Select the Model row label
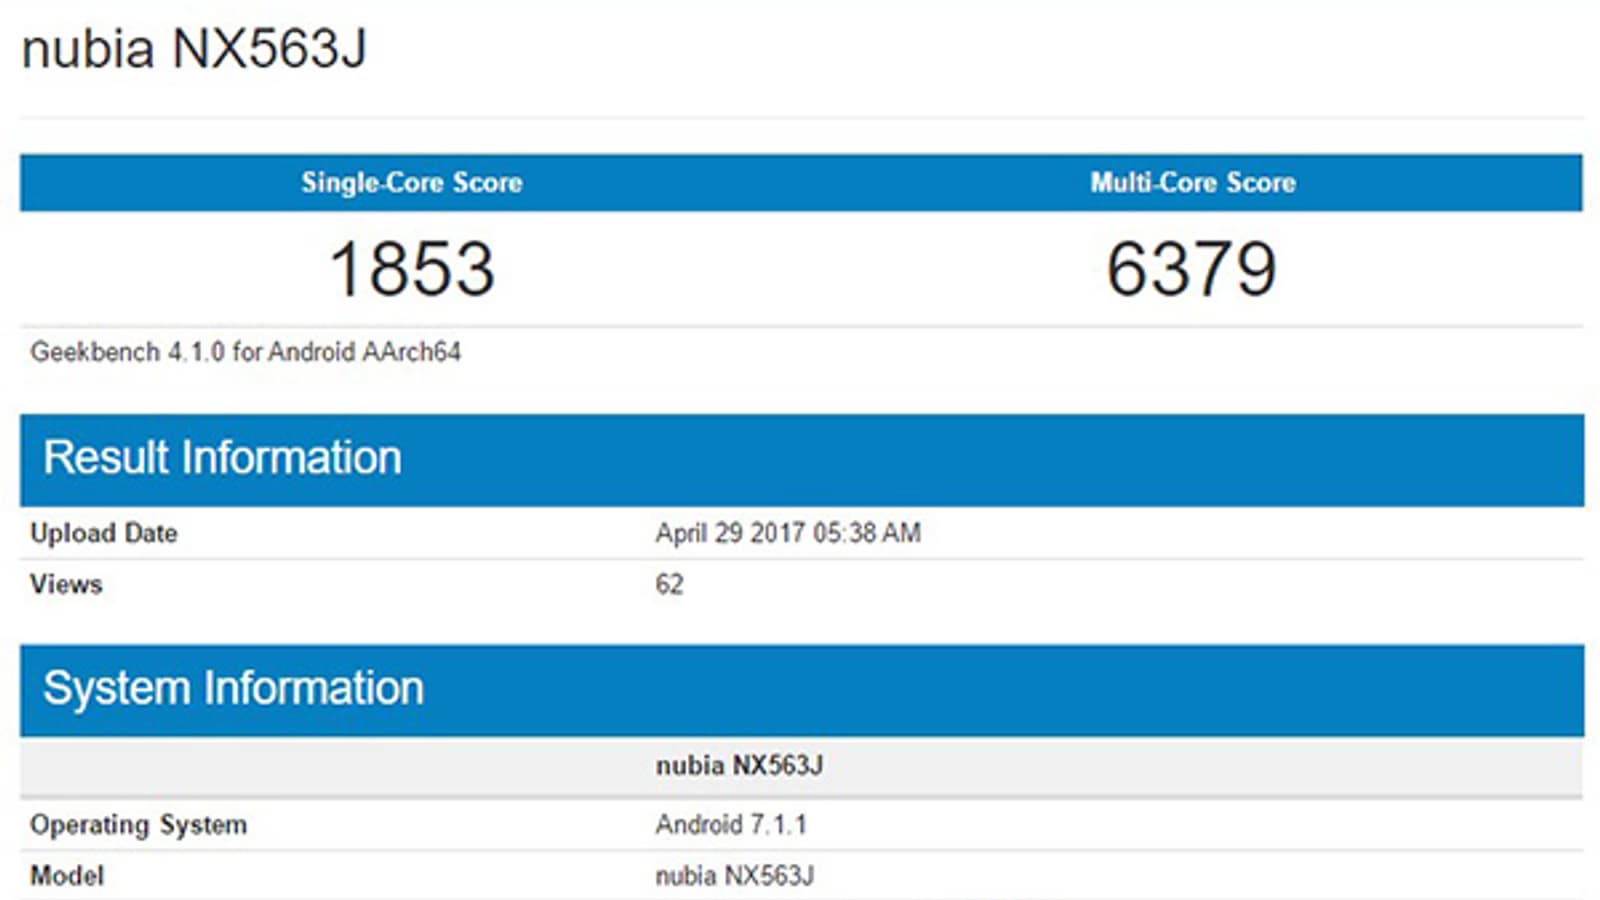 coord(67,876)
